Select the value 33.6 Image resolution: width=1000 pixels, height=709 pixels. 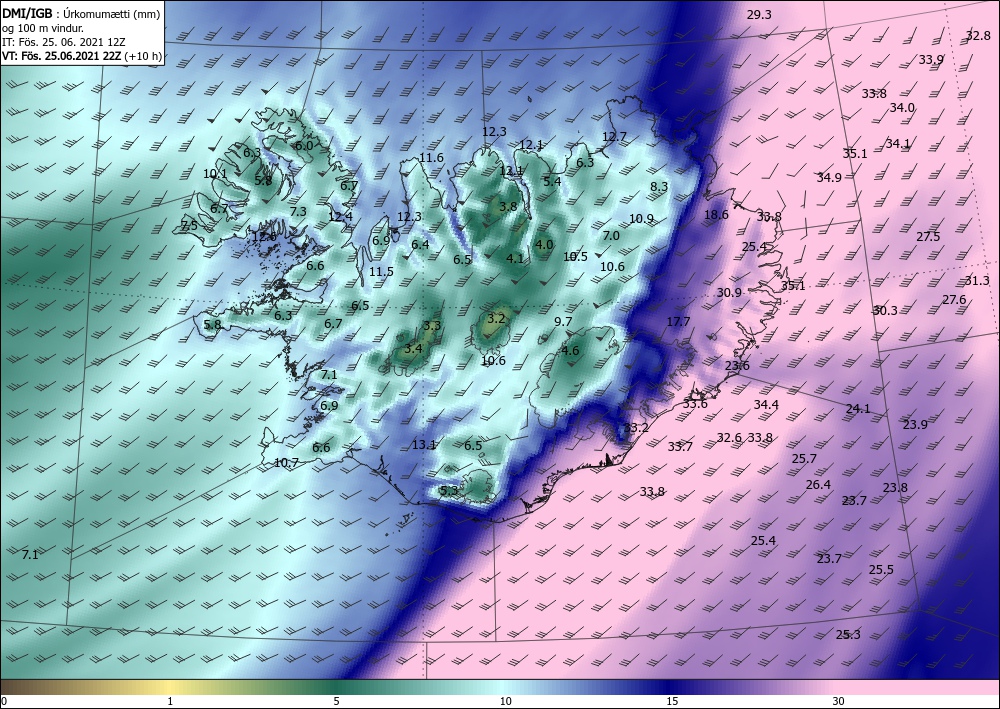(x=695, y=404)
